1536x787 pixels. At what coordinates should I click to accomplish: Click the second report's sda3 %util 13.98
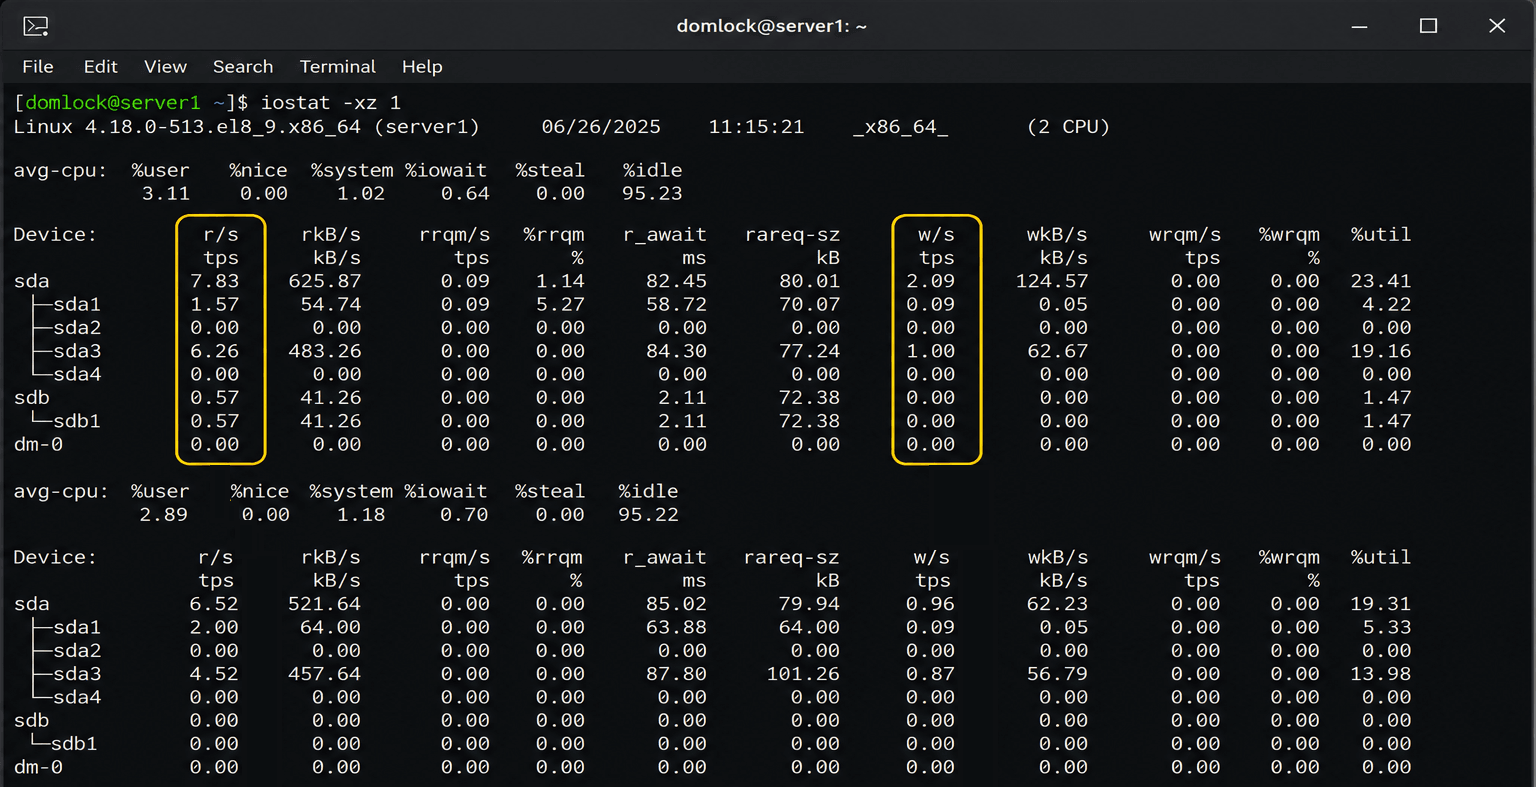pyautogui.click(x=1381, y=675)
